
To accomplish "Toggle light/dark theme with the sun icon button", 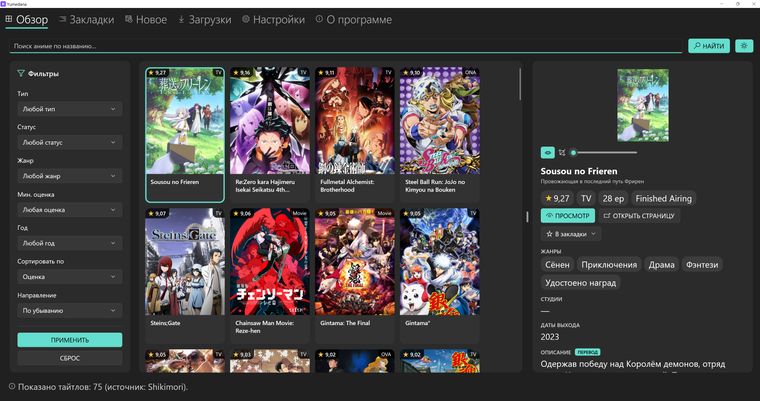I will (744, 46).
